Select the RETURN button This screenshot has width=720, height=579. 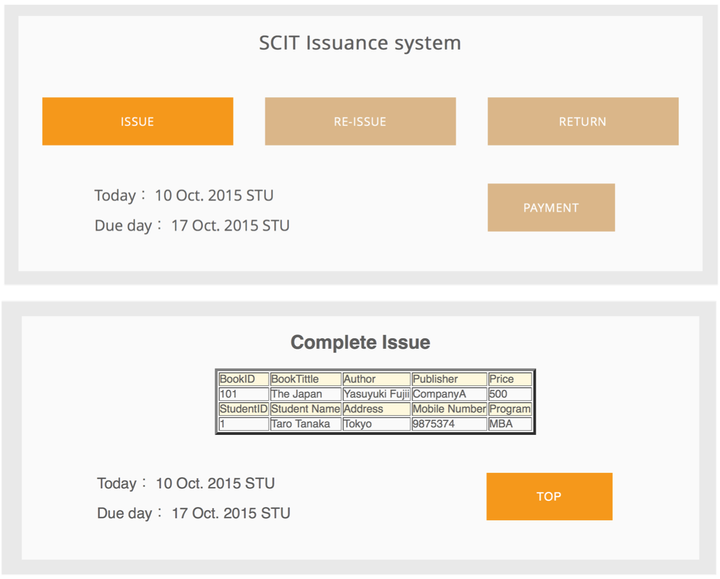click(x=582, y=121)
